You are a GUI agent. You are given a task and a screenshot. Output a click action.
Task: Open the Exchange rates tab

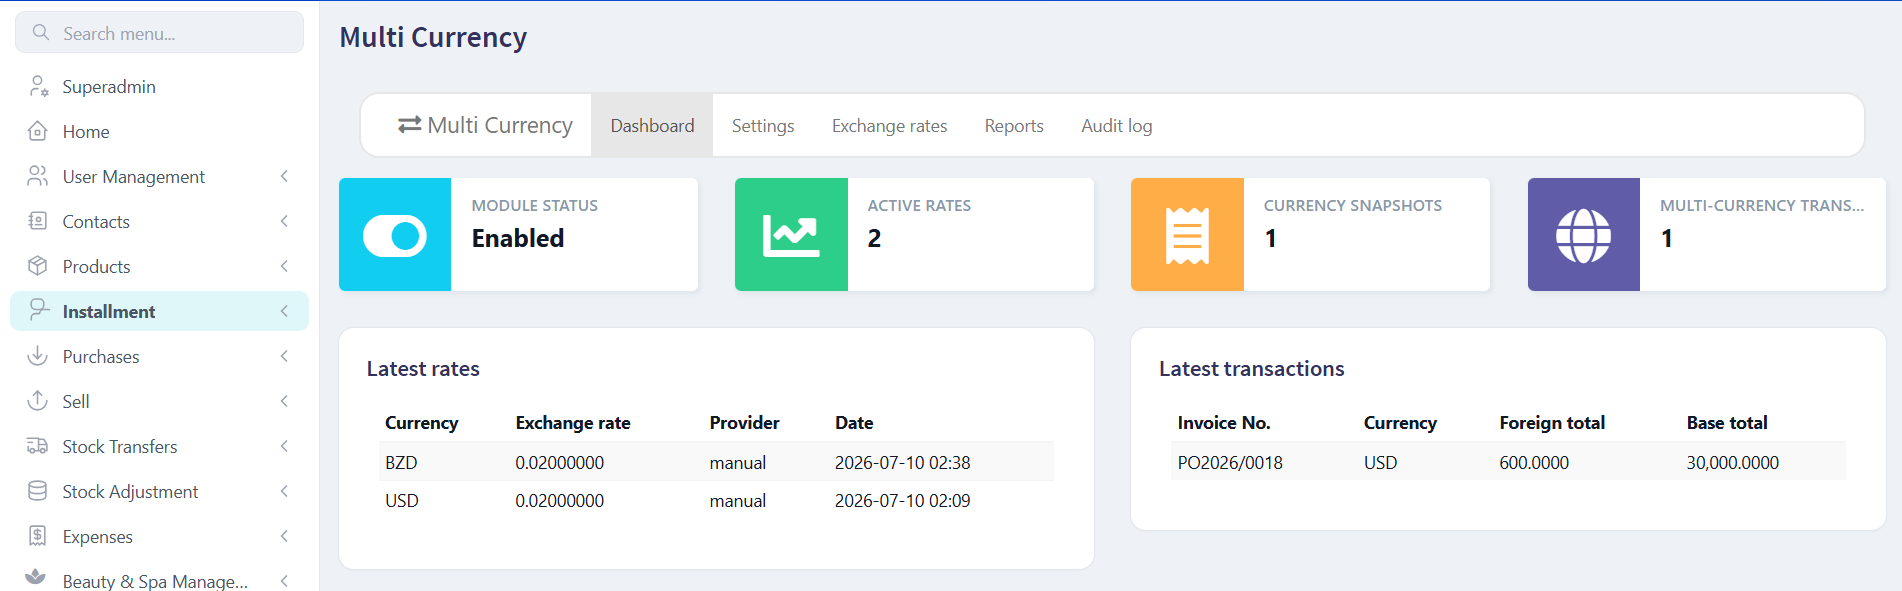(889, 125)
